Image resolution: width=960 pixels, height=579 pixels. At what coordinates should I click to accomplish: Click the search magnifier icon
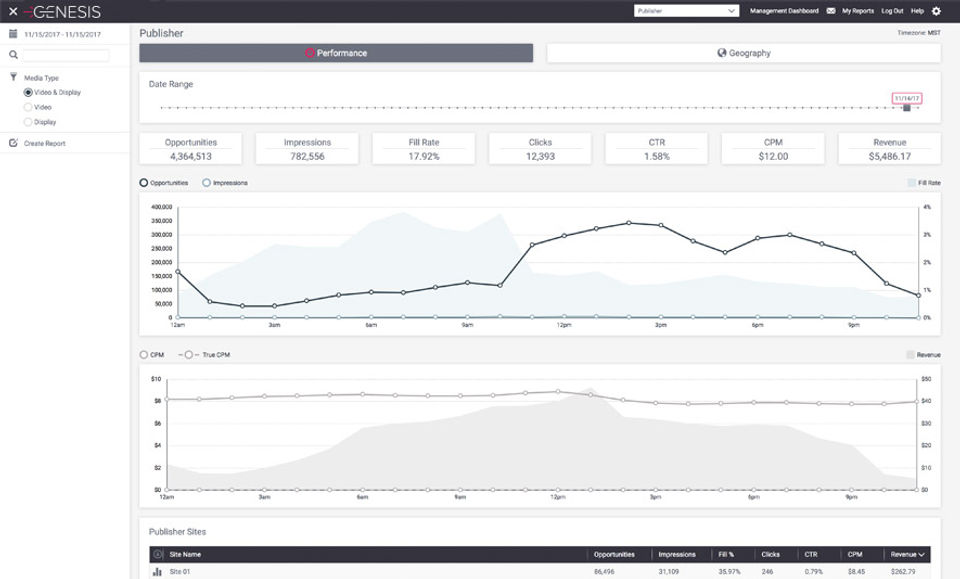(x=13, y=55)
